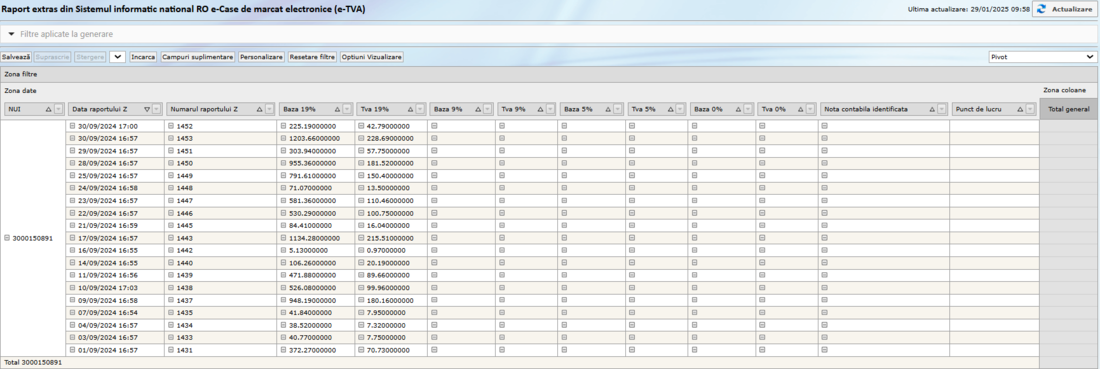Open Nota contabila identificata filter dropdown
Viewport: 1100px width, 369px height.
pyautogui.click(x=941, y=109)
